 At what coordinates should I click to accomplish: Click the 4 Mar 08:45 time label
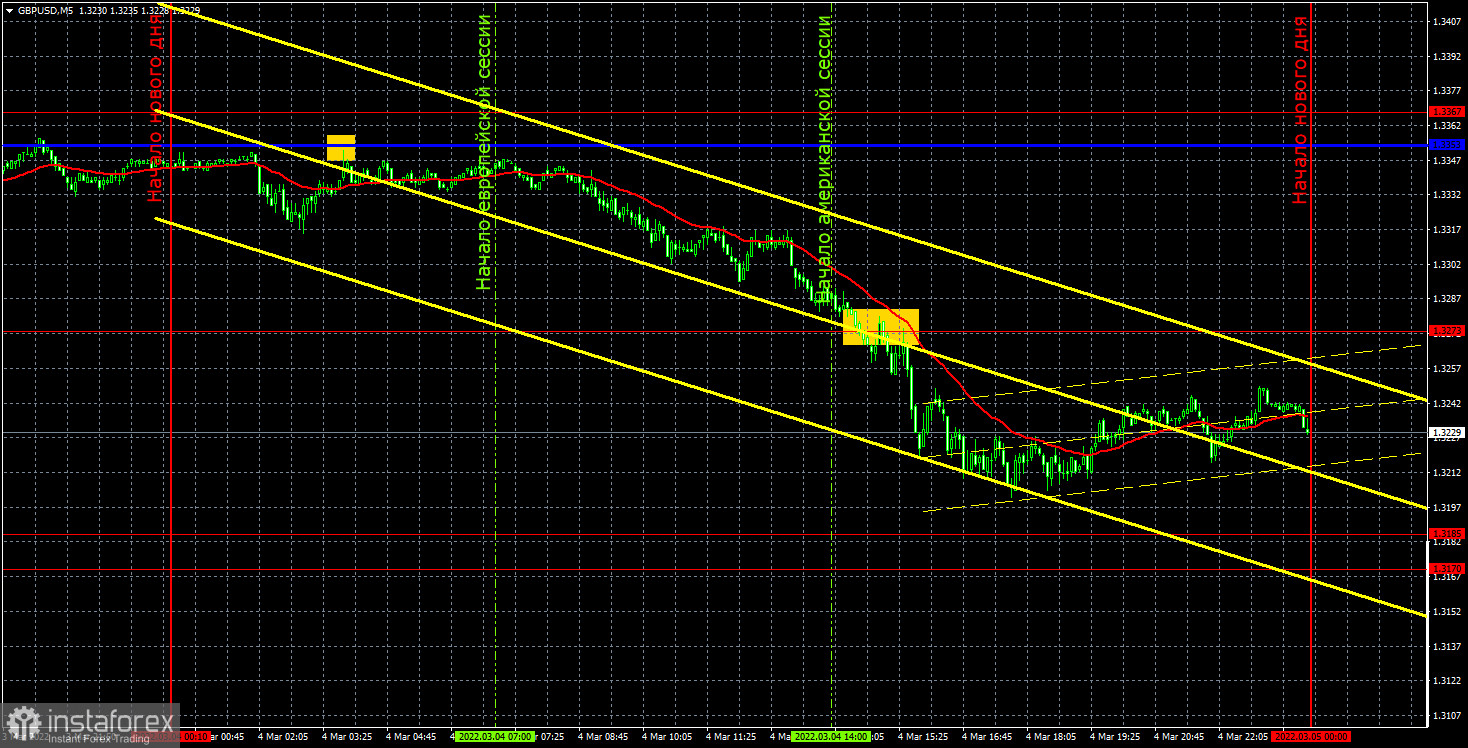[603, 736]
